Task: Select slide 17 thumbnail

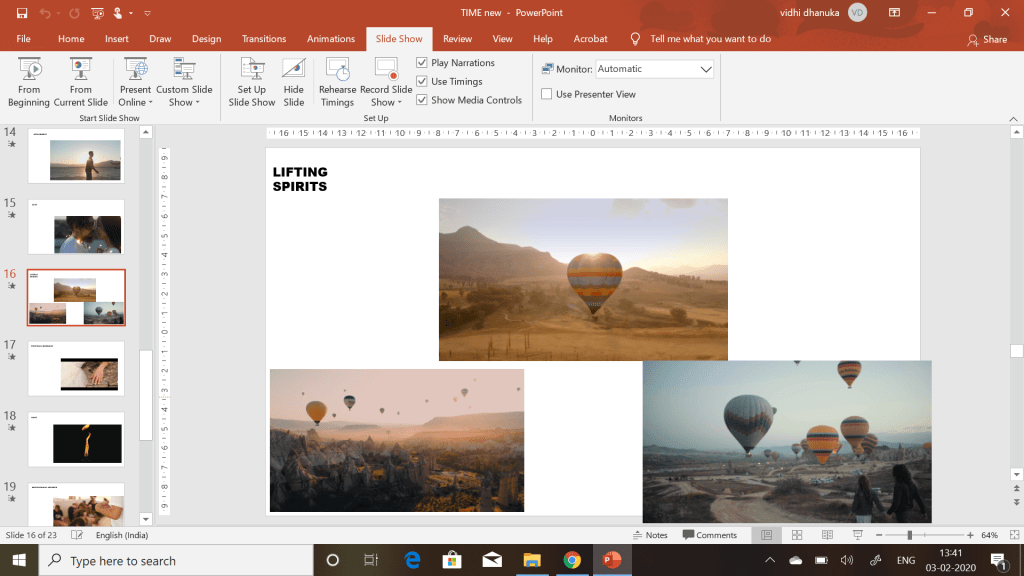Action: (77, 368)
